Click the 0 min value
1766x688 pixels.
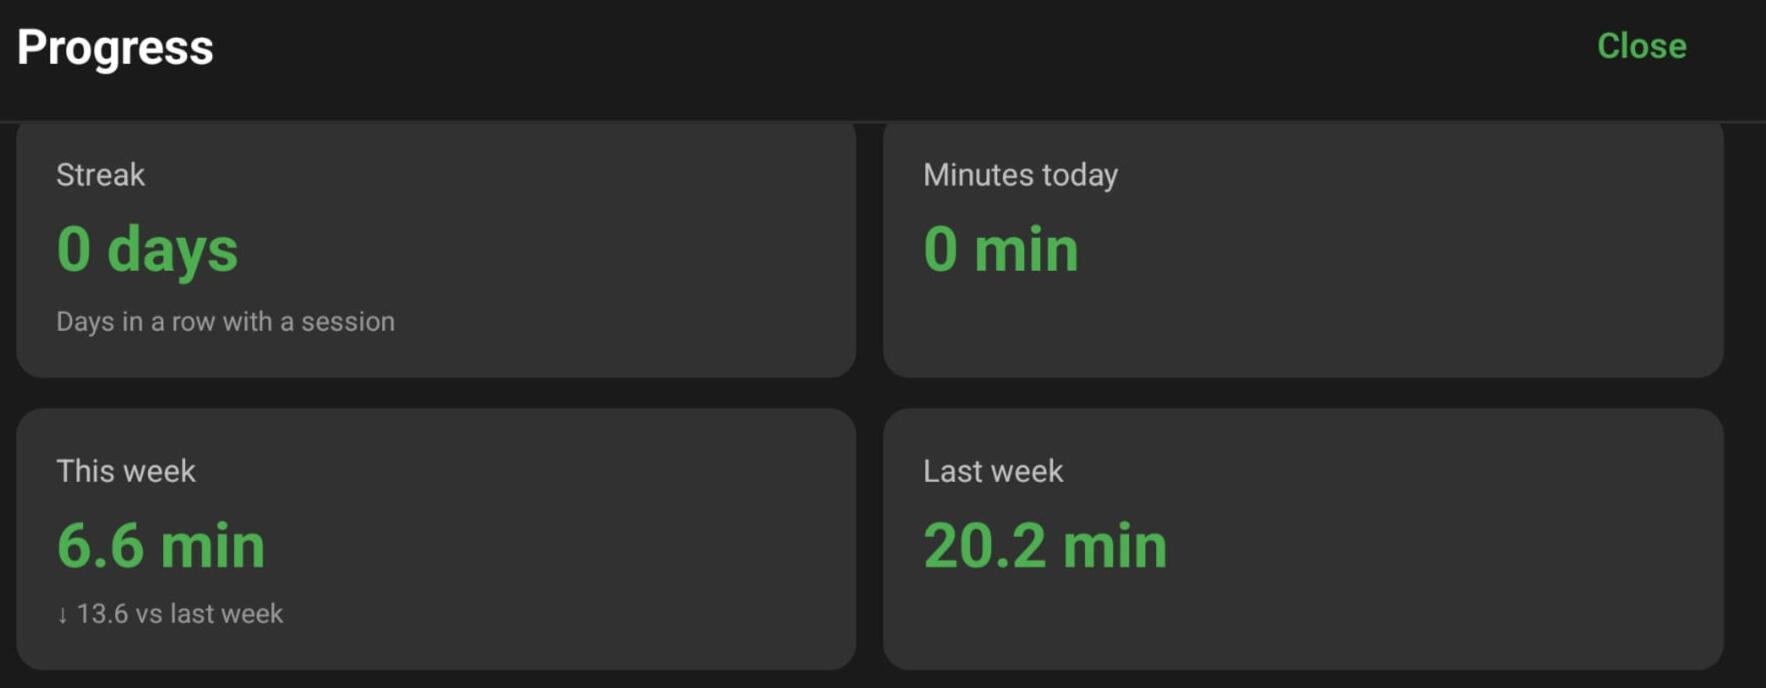[1000, 249]
